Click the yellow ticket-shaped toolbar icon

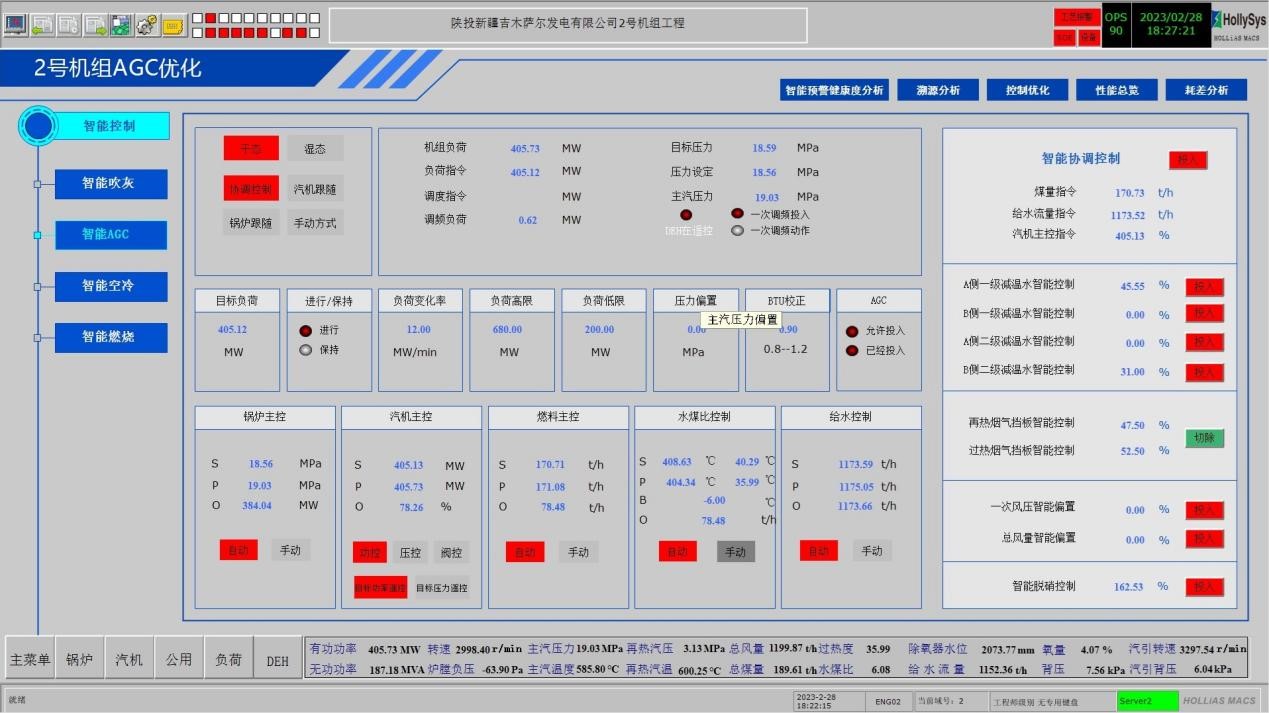point(172,25)
